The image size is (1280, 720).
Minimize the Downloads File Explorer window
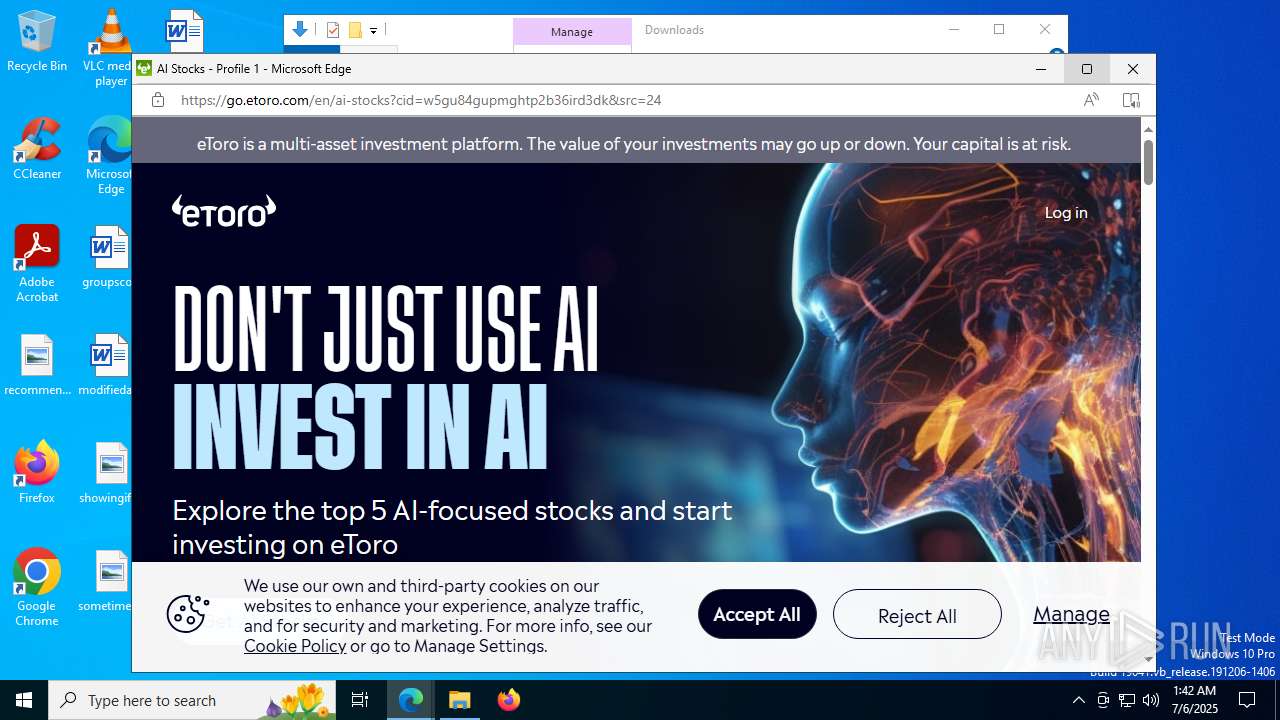coord(953,30)
